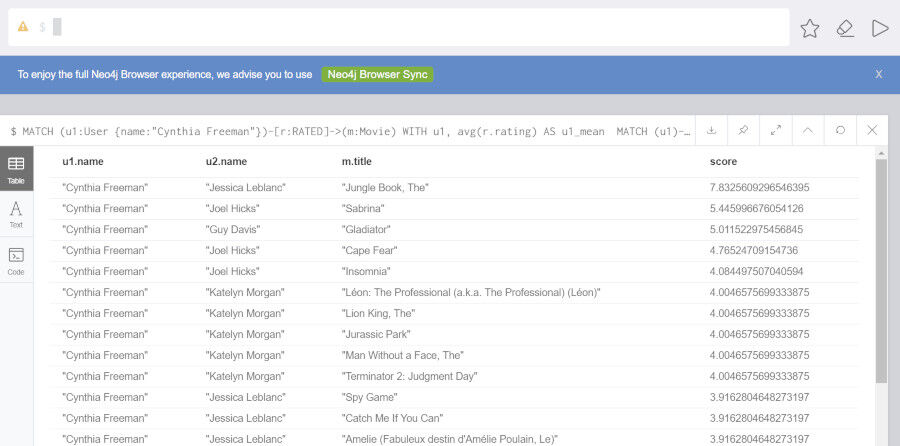The image size is (900, 446).
Task: Expand result frame to fullscreen
Action: point(776,130)
